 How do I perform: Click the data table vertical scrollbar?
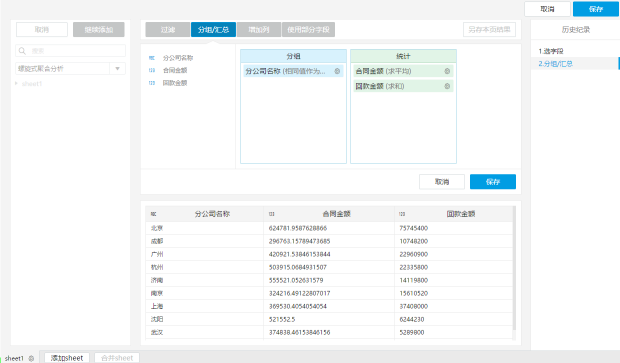coord(514,269)
